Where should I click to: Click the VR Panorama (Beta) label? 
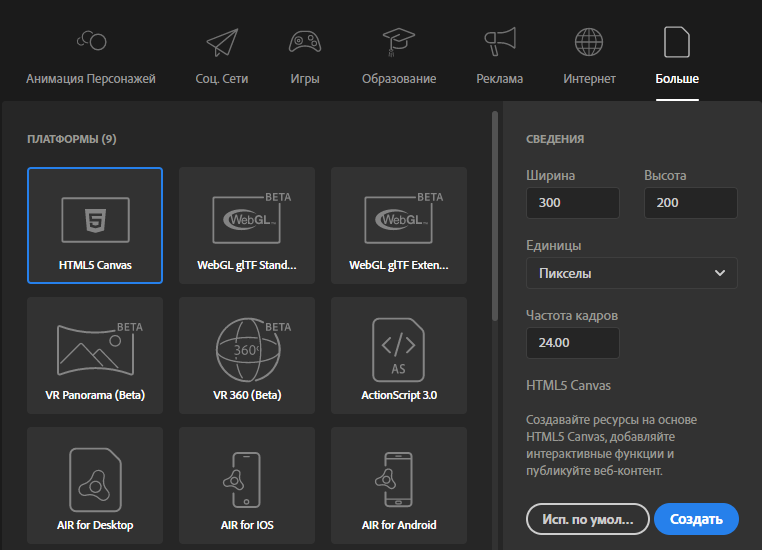pos(95,395)
